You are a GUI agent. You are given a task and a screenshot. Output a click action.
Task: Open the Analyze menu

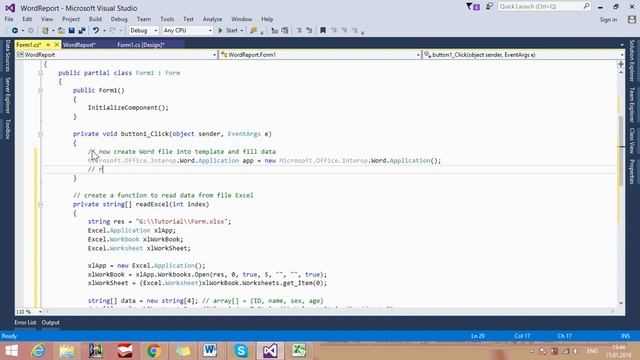point(213,19)
